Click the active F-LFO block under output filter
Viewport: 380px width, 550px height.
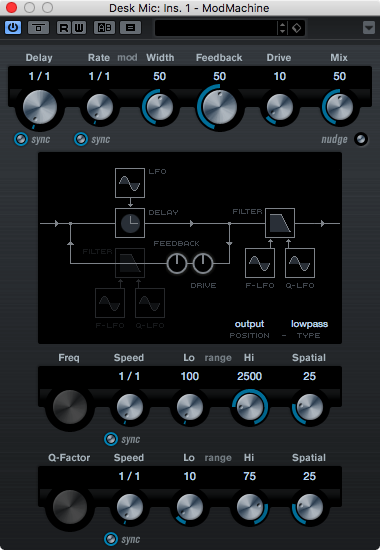coord(260,263)
